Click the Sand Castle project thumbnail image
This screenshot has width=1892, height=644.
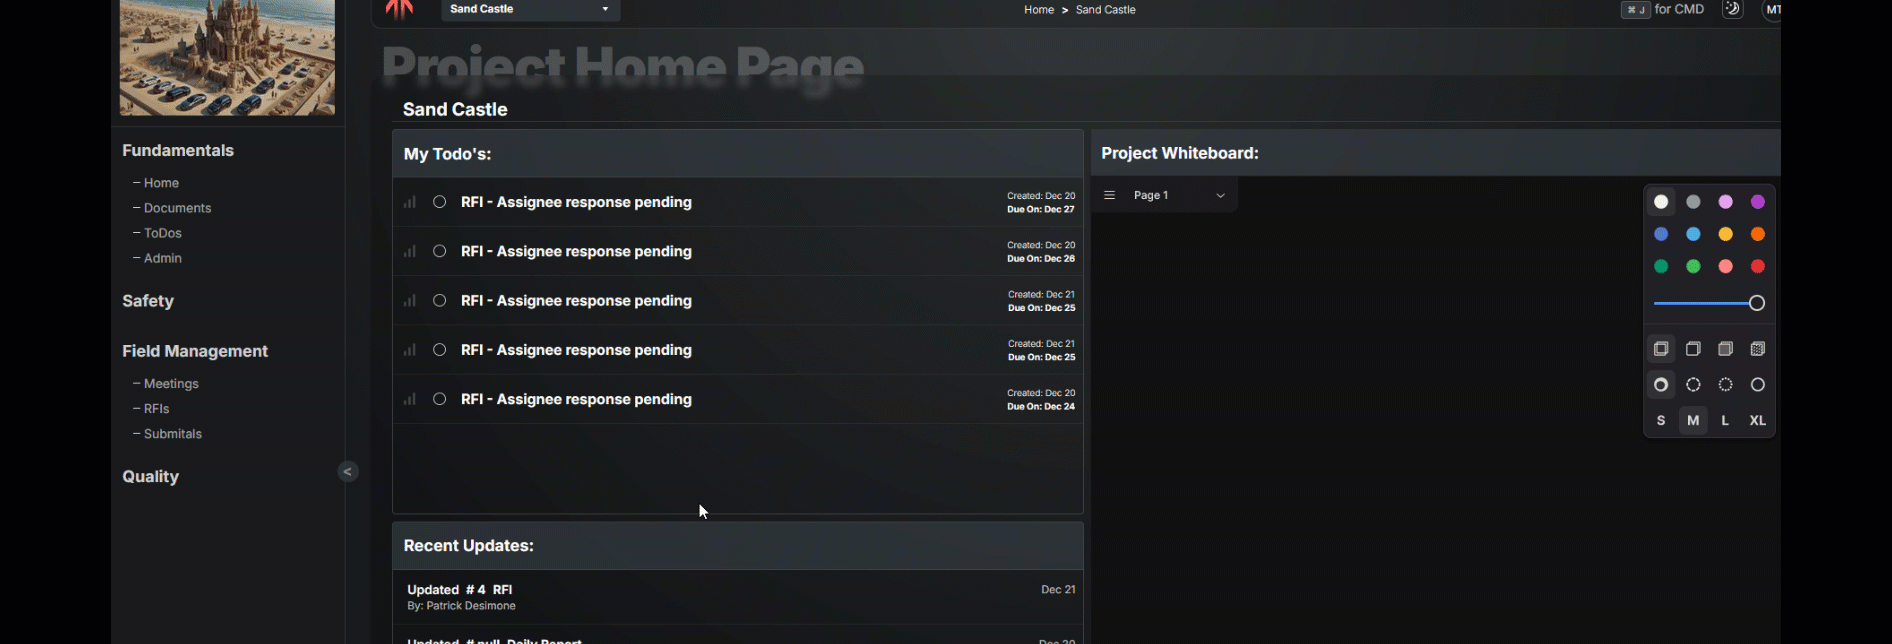click(x=227, y=58)
